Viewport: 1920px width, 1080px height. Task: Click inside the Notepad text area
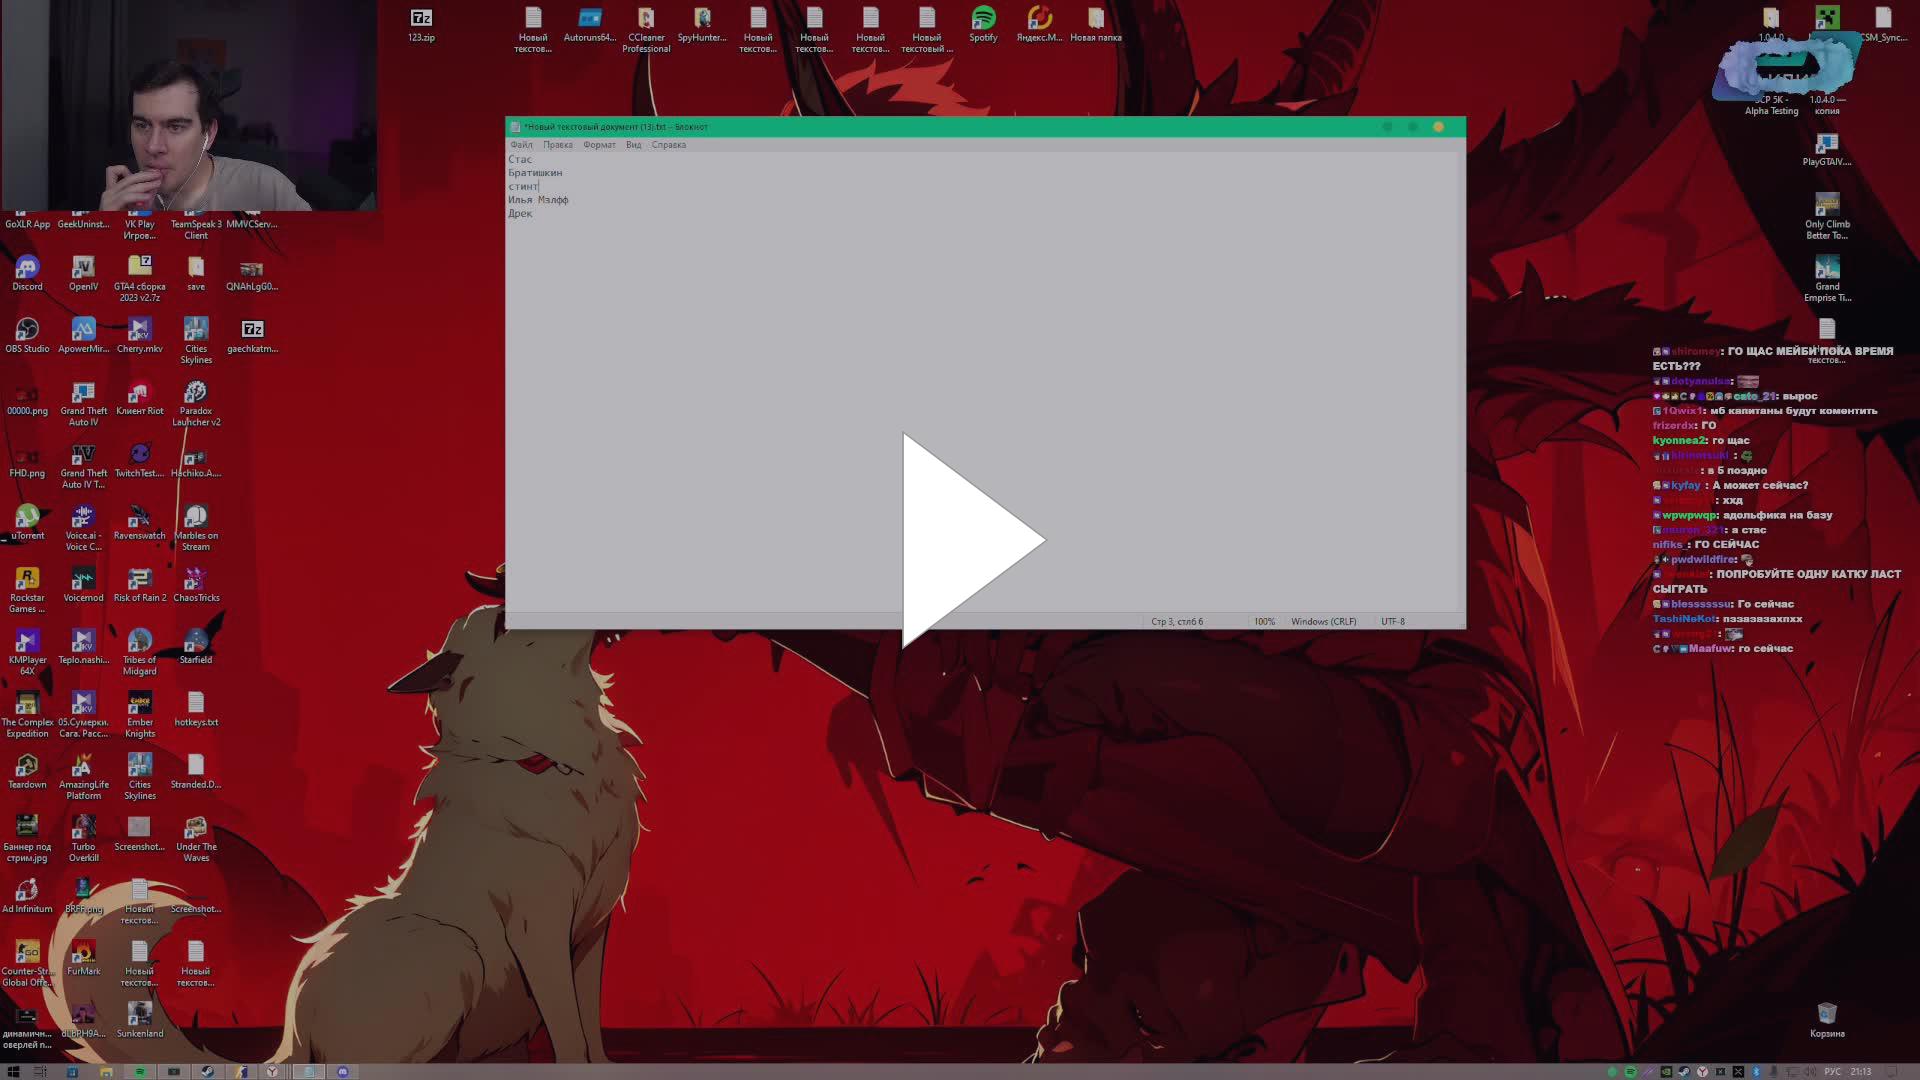985,400
